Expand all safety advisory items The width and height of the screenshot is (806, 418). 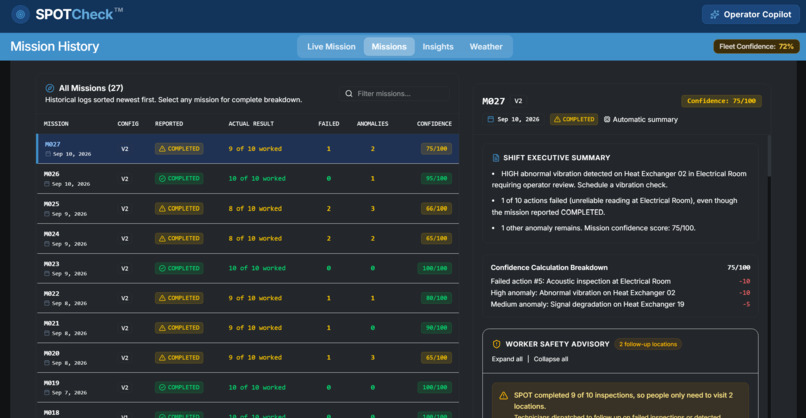click(x=507, y=359)
